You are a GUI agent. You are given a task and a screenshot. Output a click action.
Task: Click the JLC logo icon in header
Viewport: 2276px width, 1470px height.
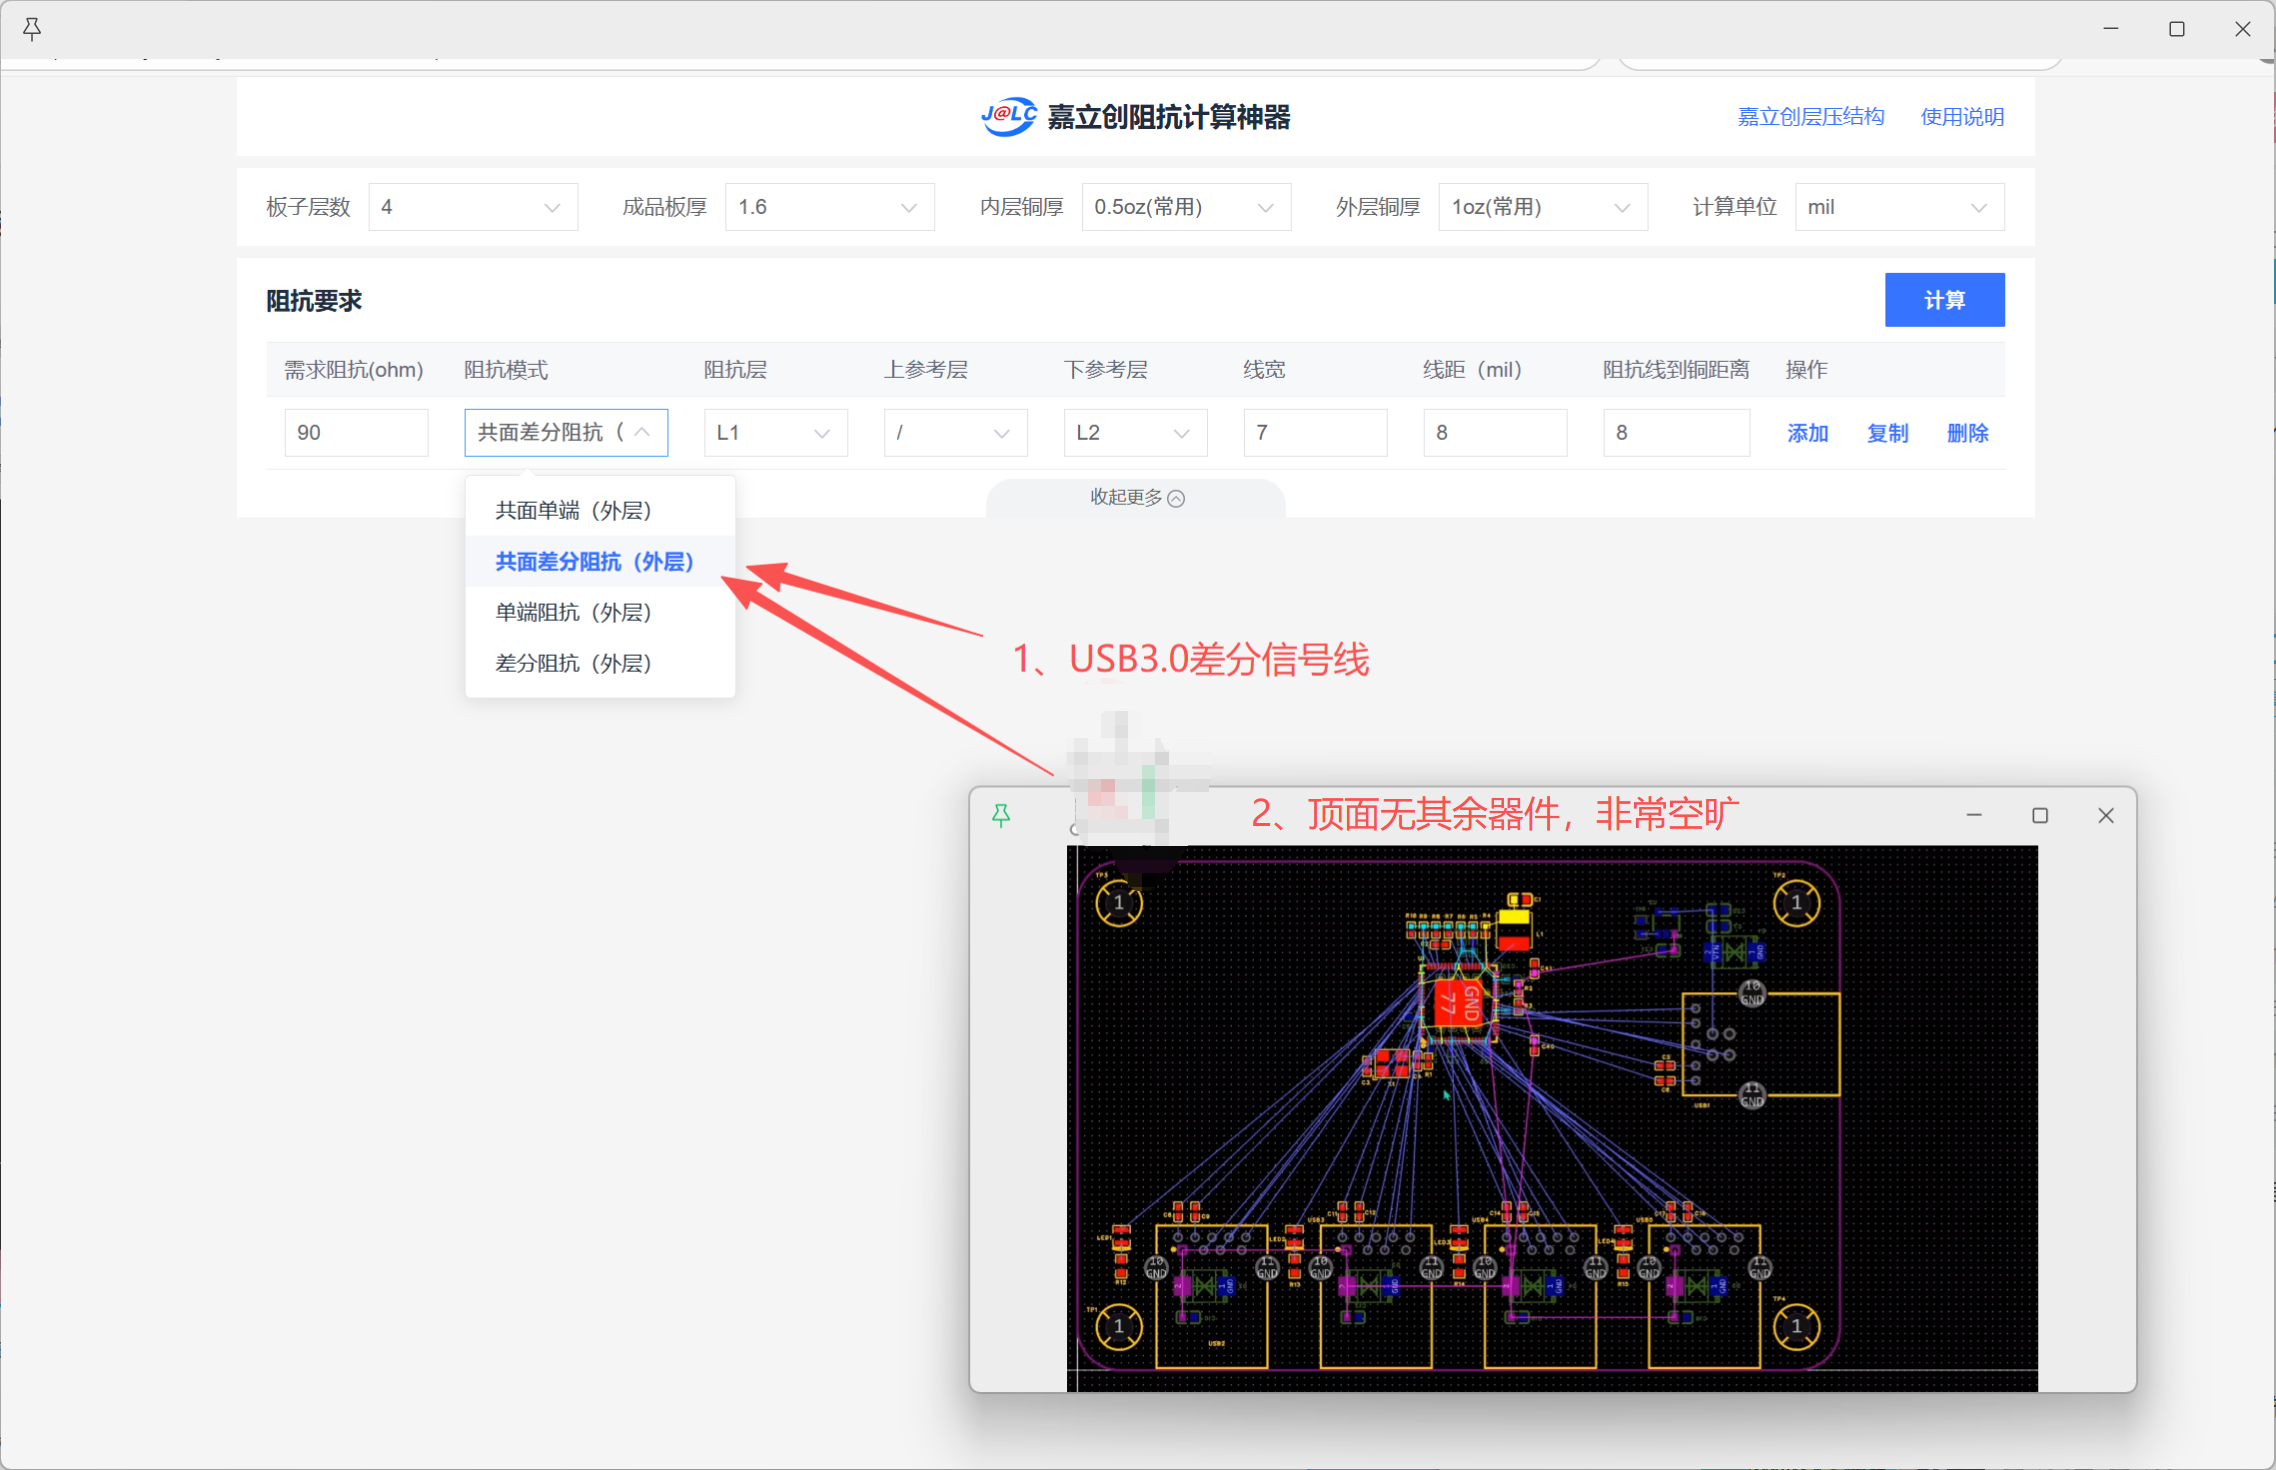[1008, 117]
